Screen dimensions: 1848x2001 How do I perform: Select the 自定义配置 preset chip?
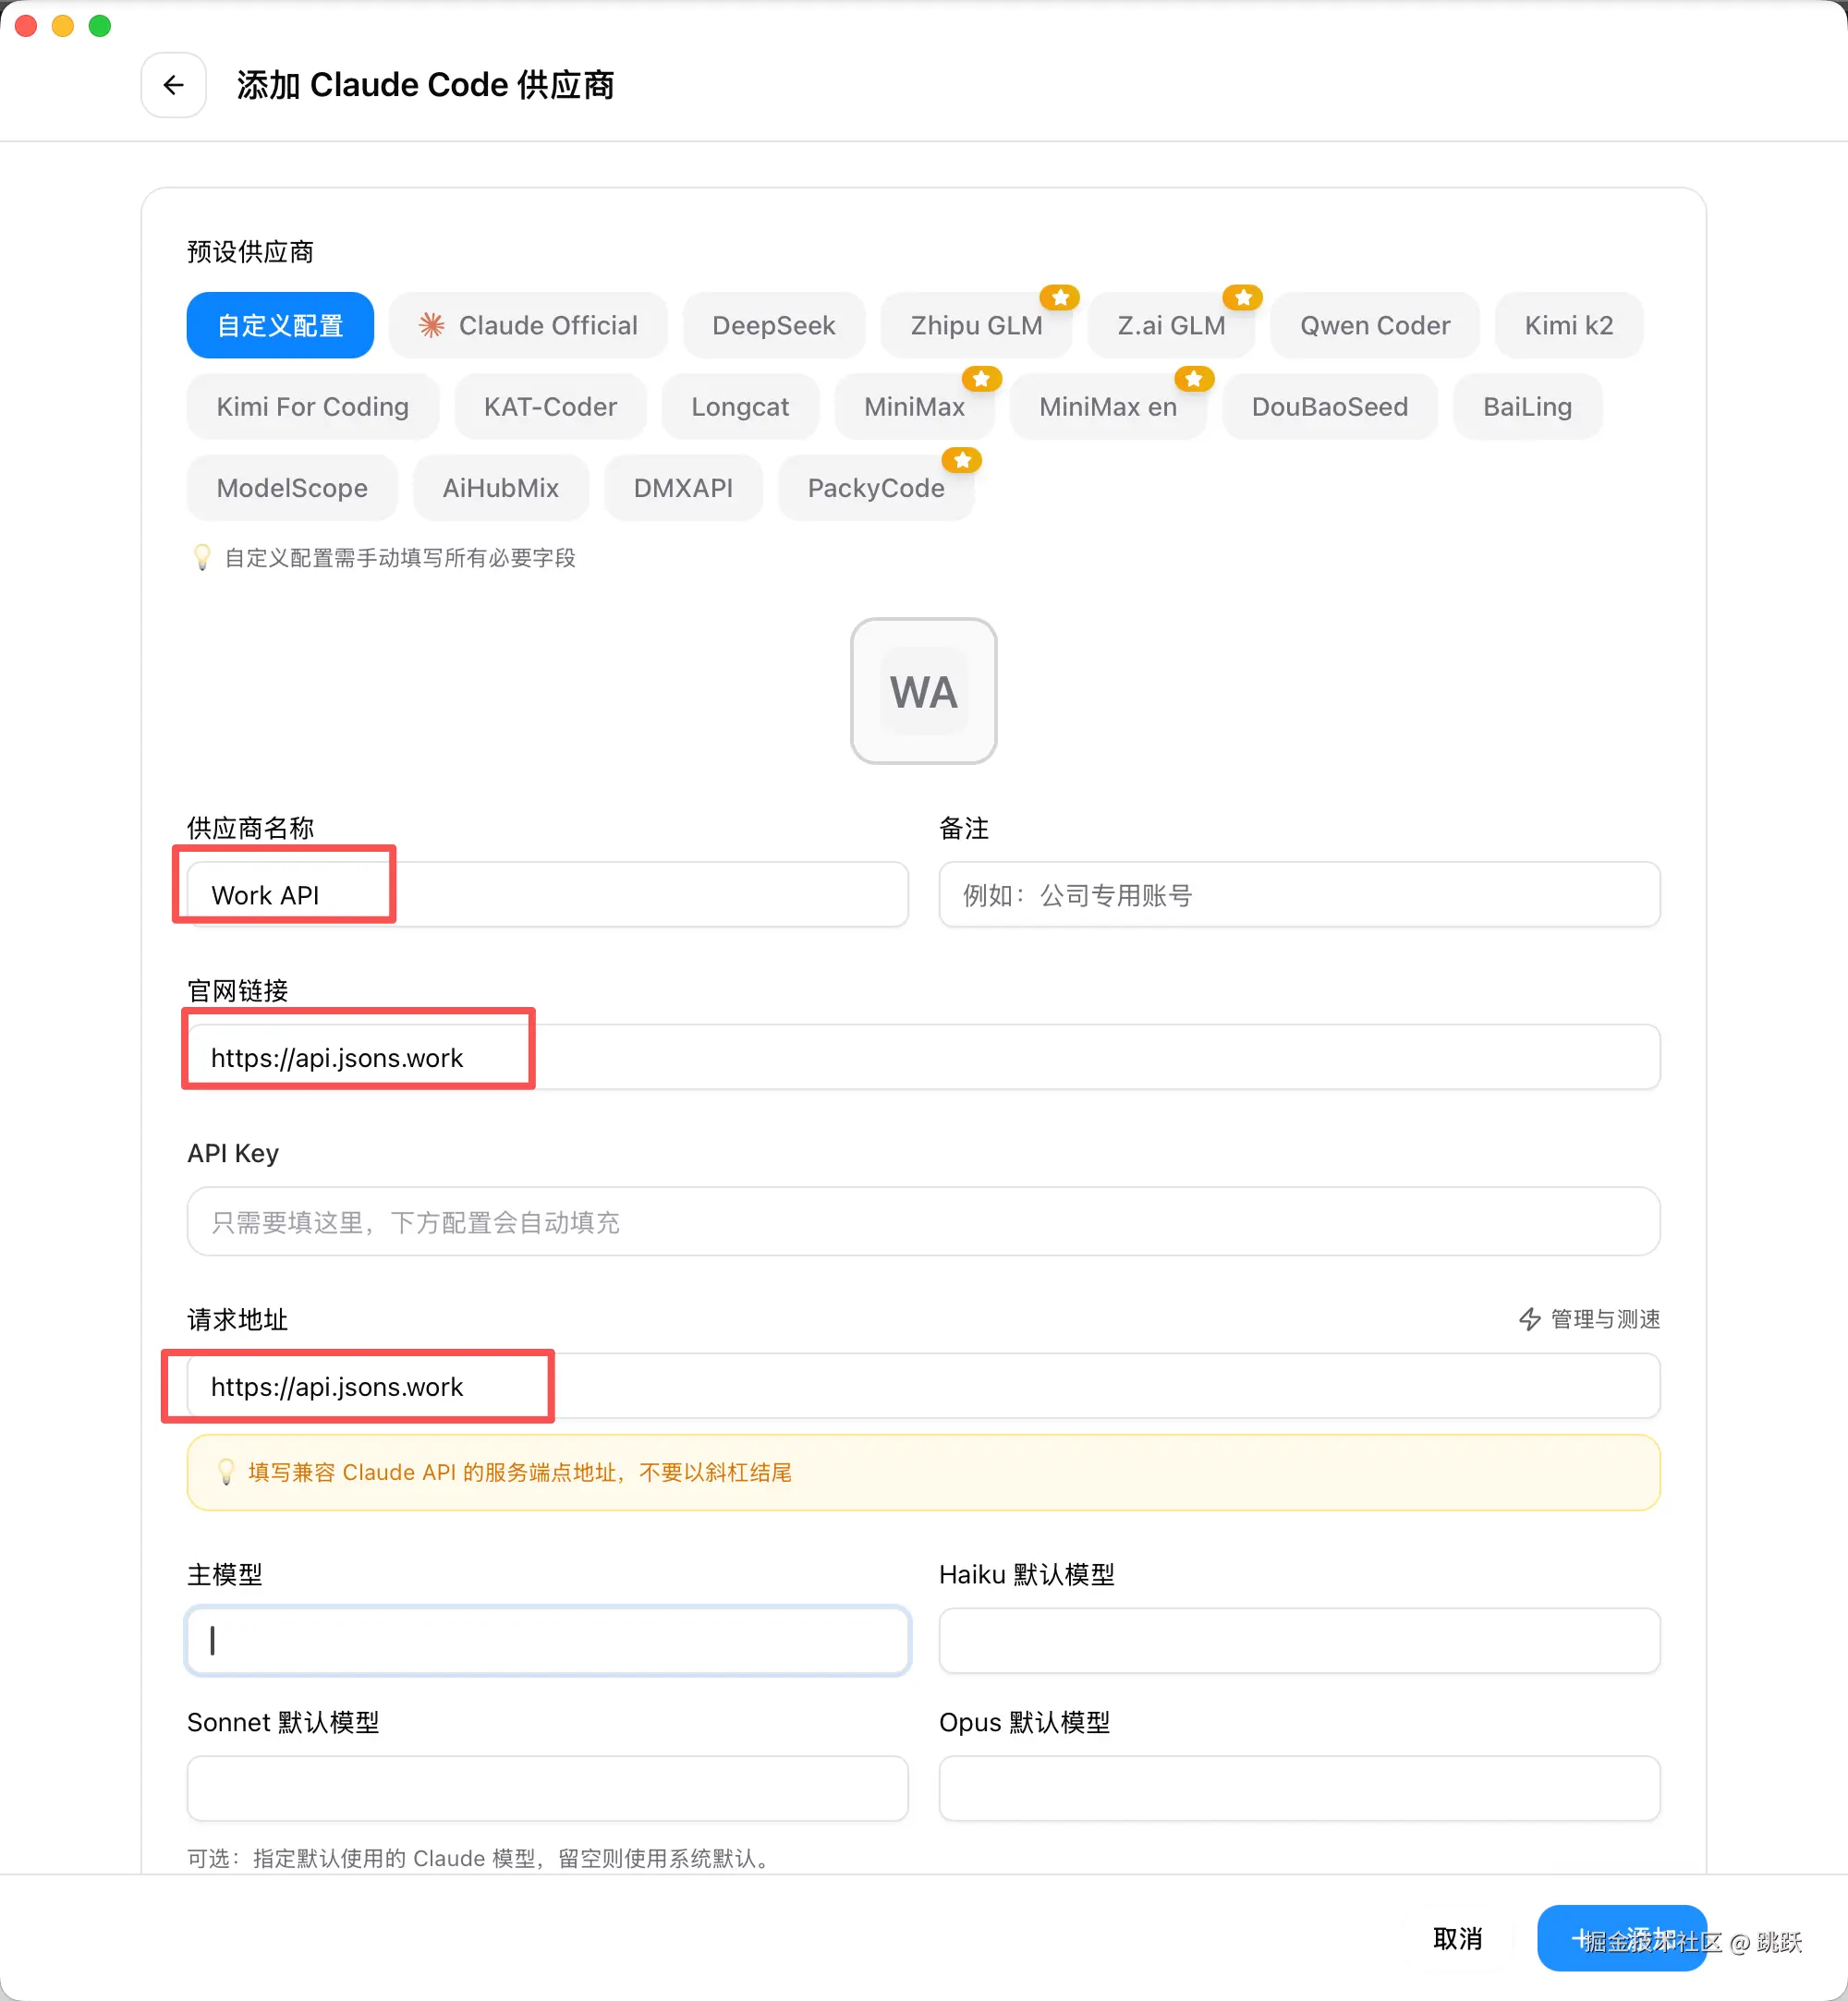point(280,325)
